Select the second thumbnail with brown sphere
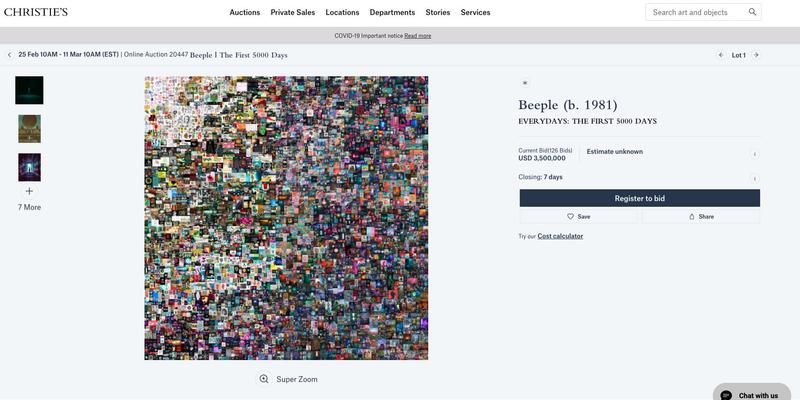 click(x=30, y=129)
